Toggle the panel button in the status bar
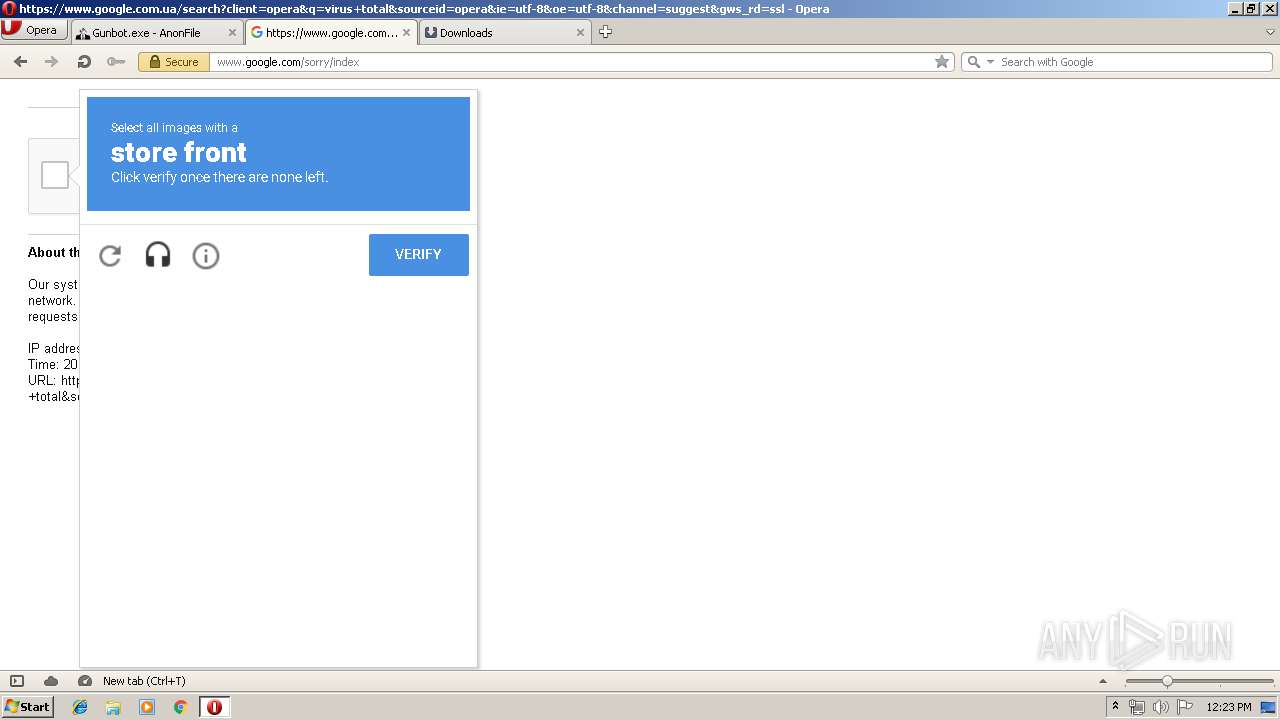The width and height of the screenshot is (1280, 720). 17,681
